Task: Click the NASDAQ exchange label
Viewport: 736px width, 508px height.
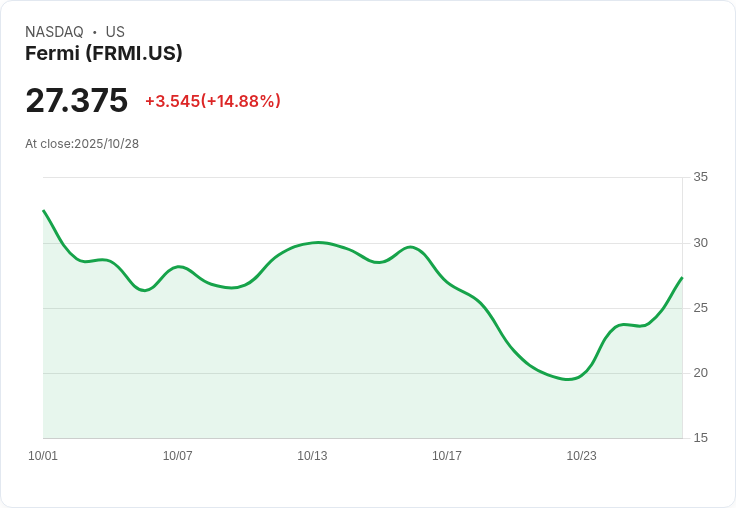Action: (54, 32)
